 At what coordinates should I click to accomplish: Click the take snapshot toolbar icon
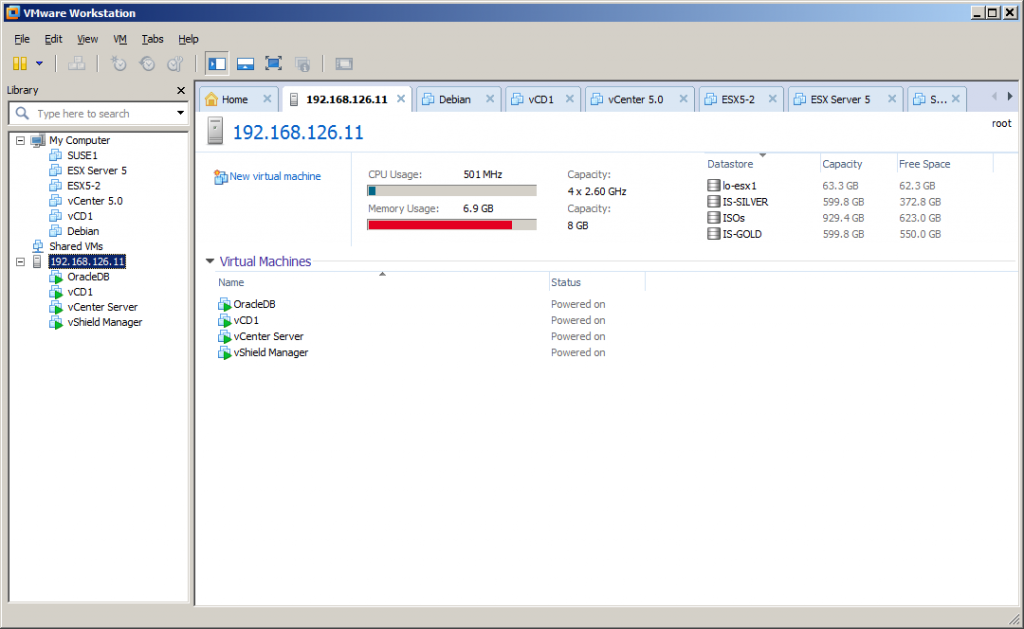coord(118,63)
